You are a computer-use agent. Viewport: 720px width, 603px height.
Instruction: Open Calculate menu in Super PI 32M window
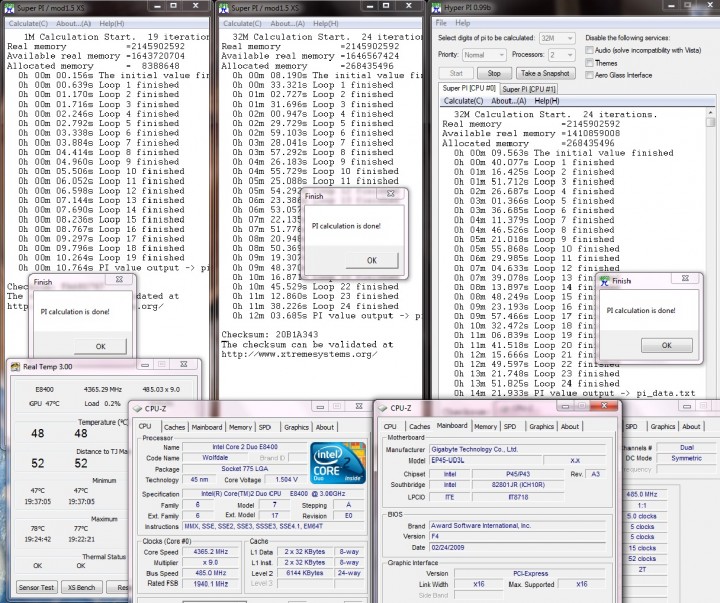tap(242, 23)
